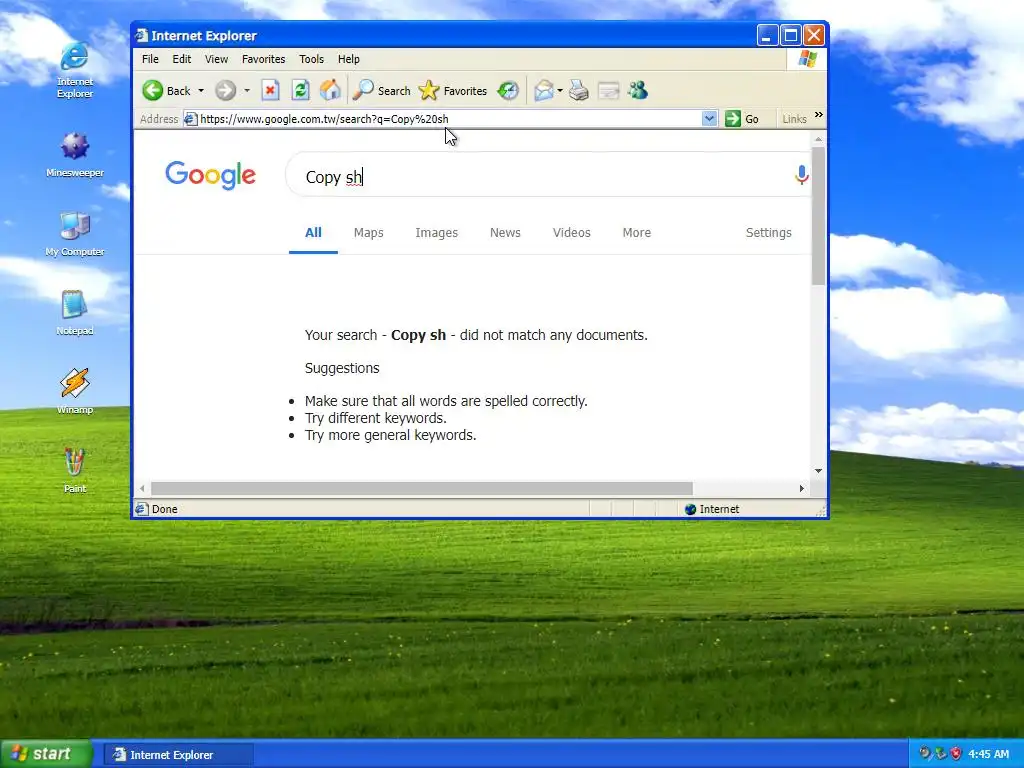The width and height of the screenshot is (1024, 768).
Task: Select My Computer desktop icon
Action: [74, 234]
